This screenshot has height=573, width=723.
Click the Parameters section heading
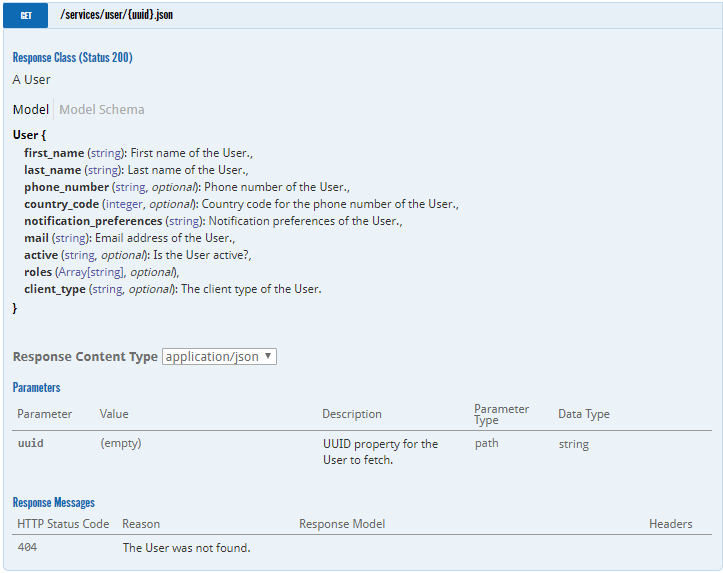click(x=37, y=388)
